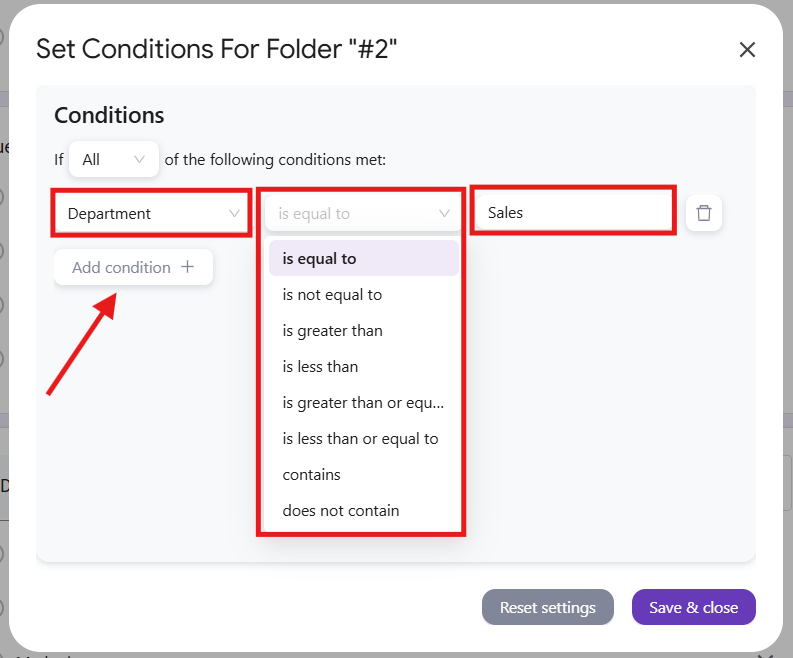Close the Set Conditions dialog
The image size is (793, 658).
(x=747, y=50)
